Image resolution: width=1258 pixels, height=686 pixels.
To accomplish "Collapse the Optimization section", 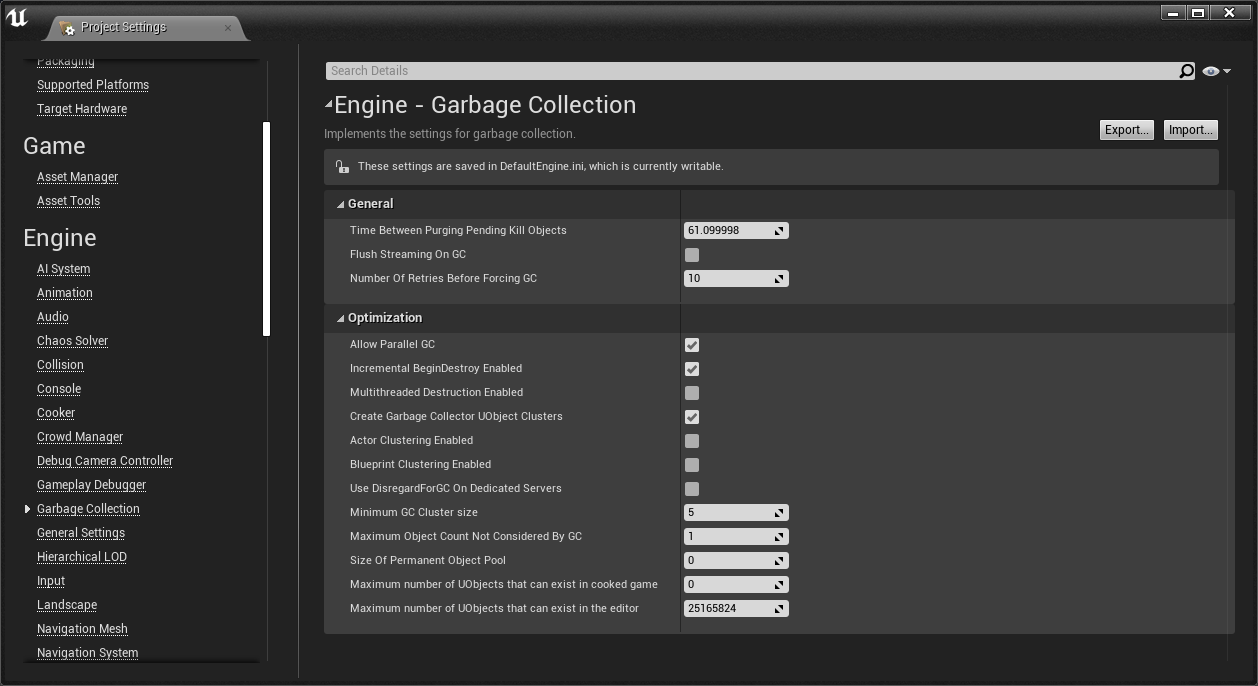I will [x=340, y=318].
